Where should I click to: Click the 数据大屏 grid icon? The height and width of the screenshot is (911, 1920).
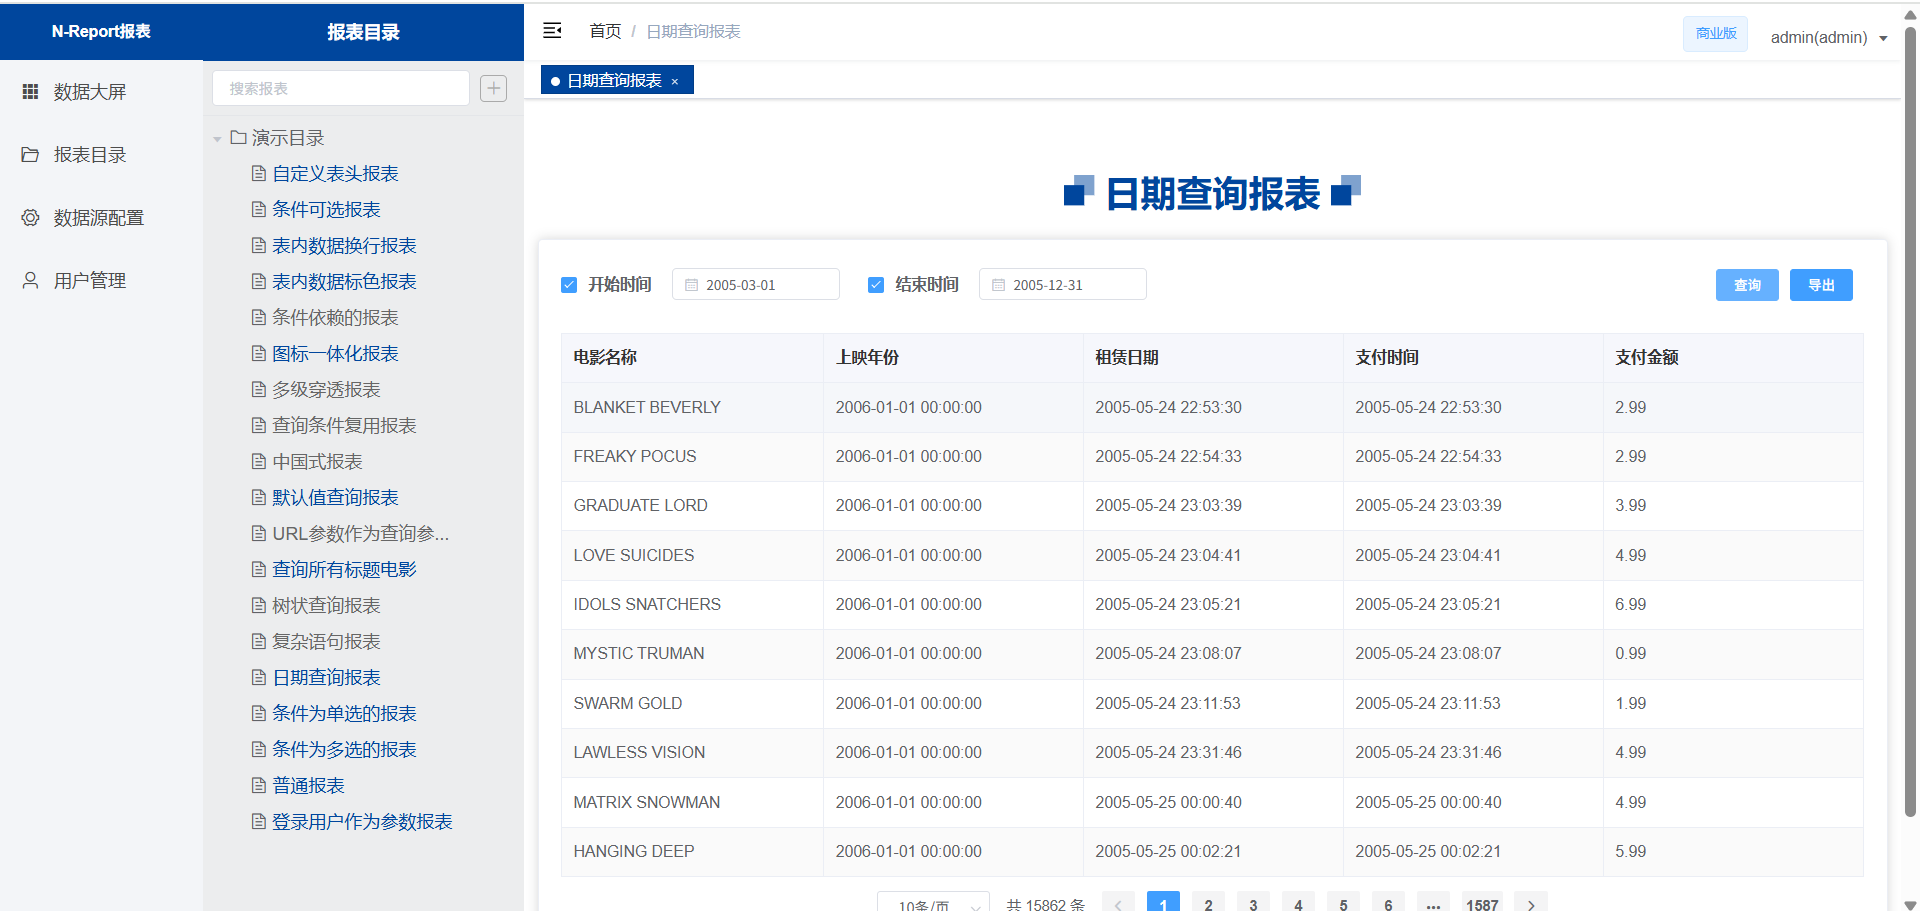pos(30,92)
